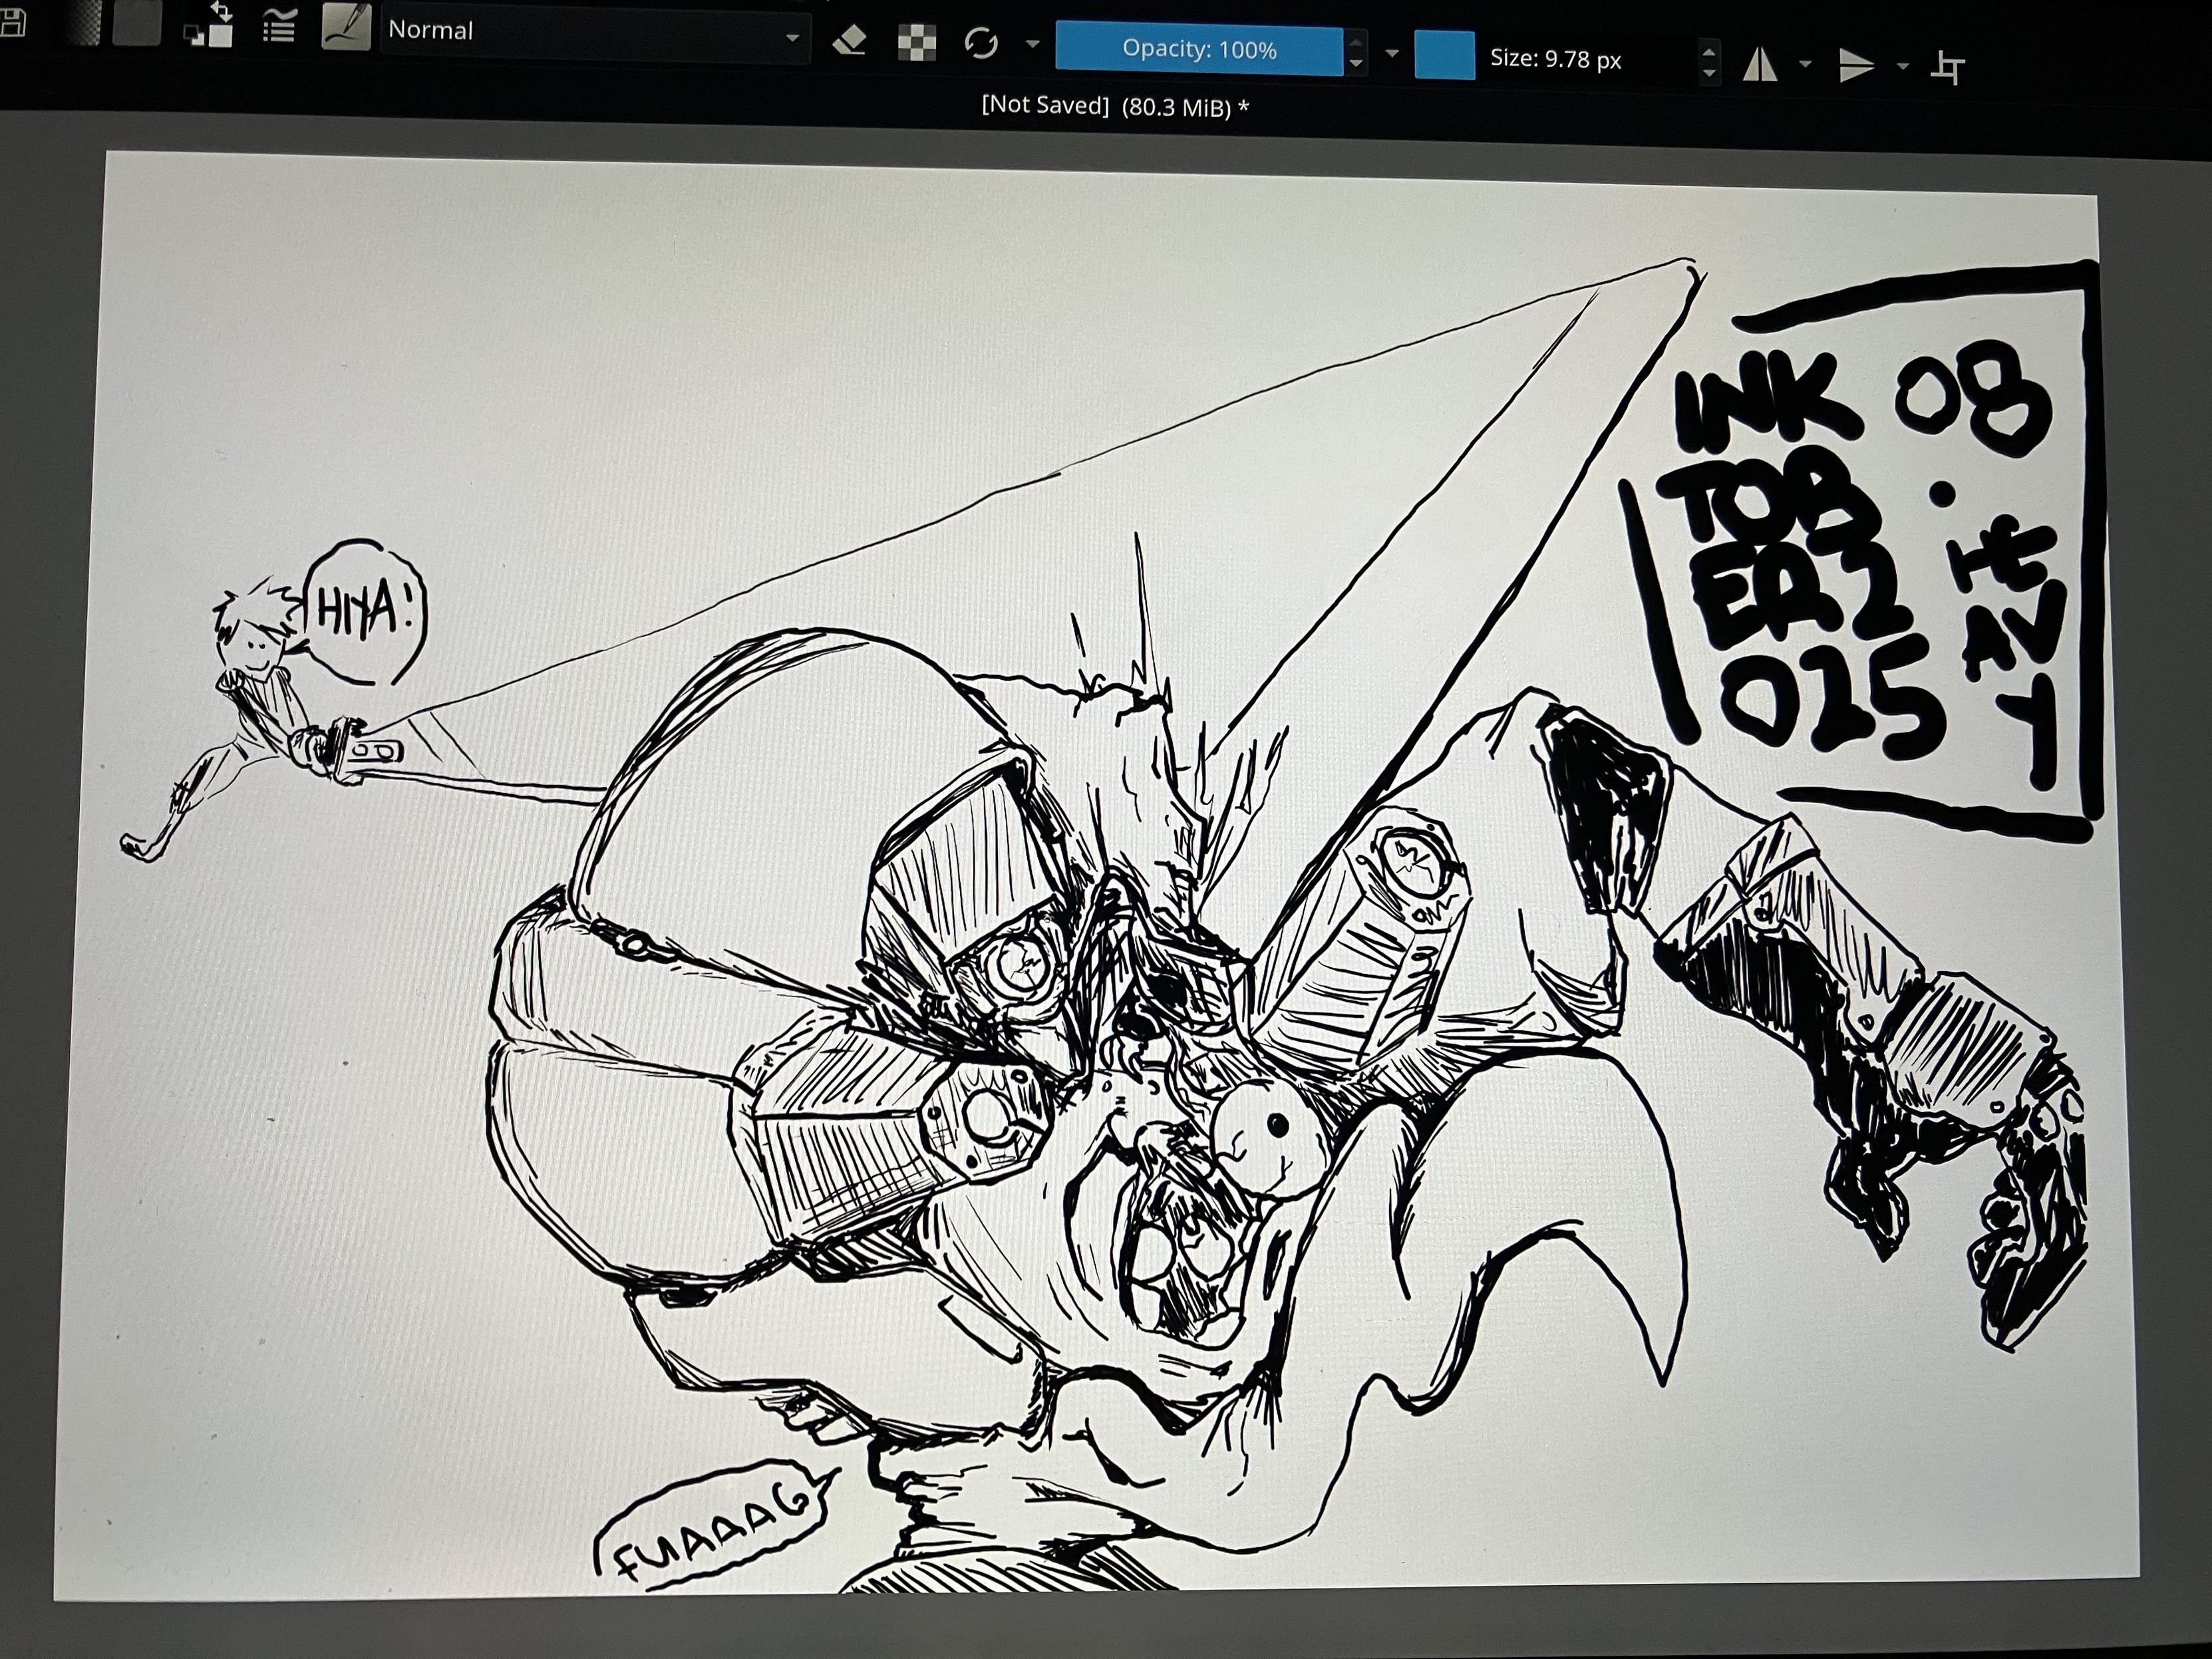
Task: Expand dropdown arrow after reload preset
Action: (x=1033, y=44)
